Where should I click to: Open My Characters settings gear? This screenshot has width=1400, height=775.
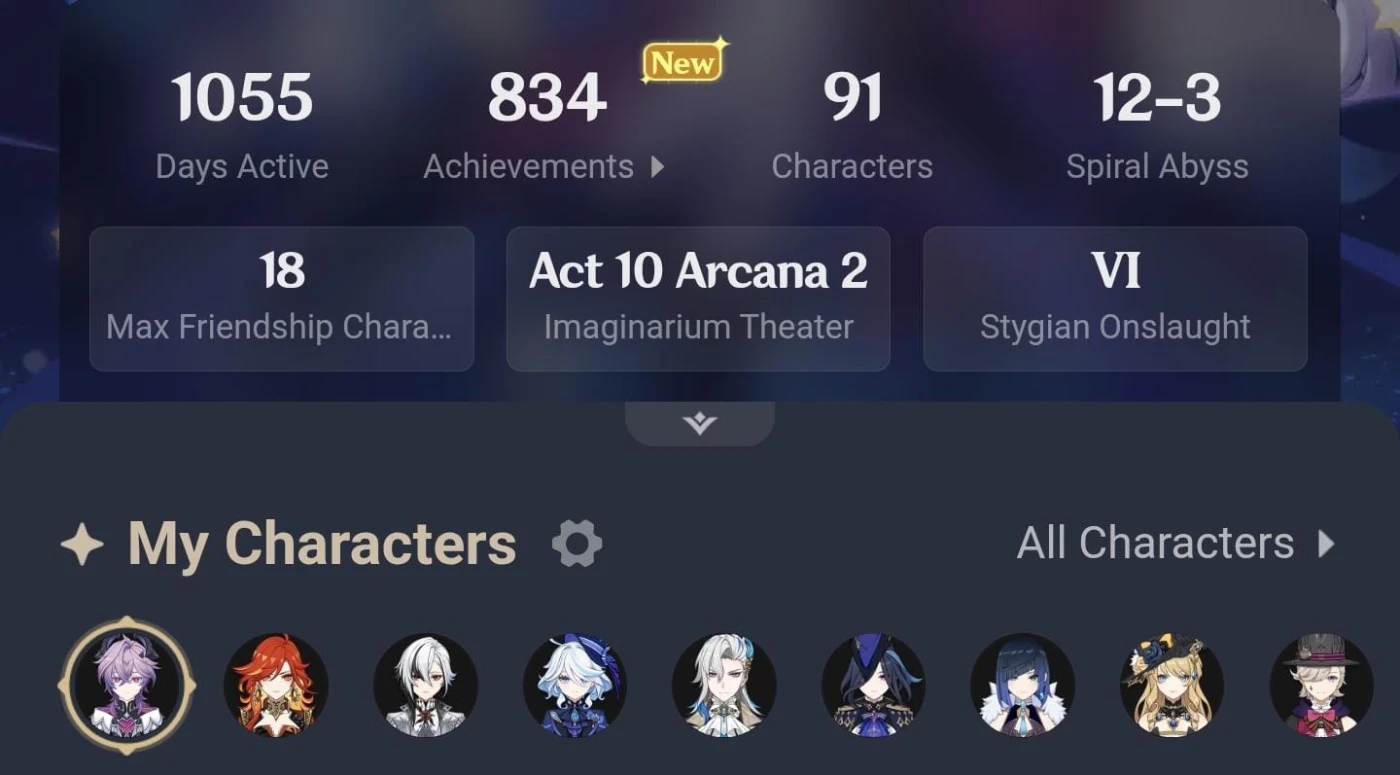(x=577, y=544)
